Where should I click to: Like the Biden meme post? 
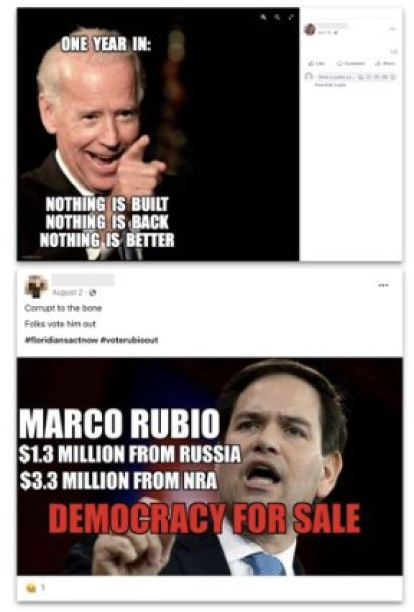[x=316, y=63]
